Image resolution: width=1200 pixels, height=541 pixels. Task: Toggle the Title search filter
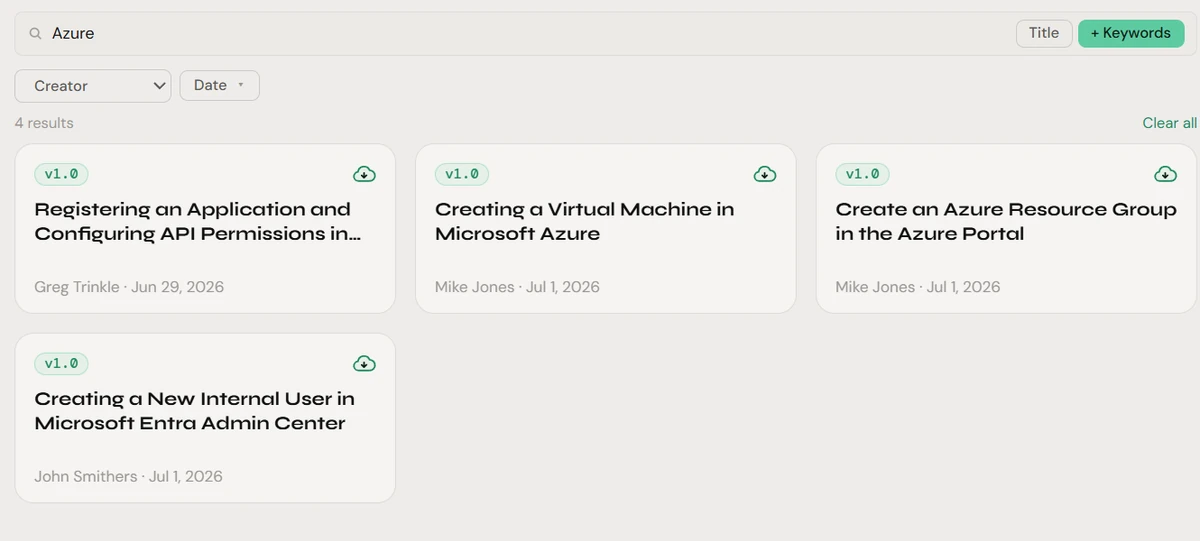pyautogui.click(x=1044, y=33)
